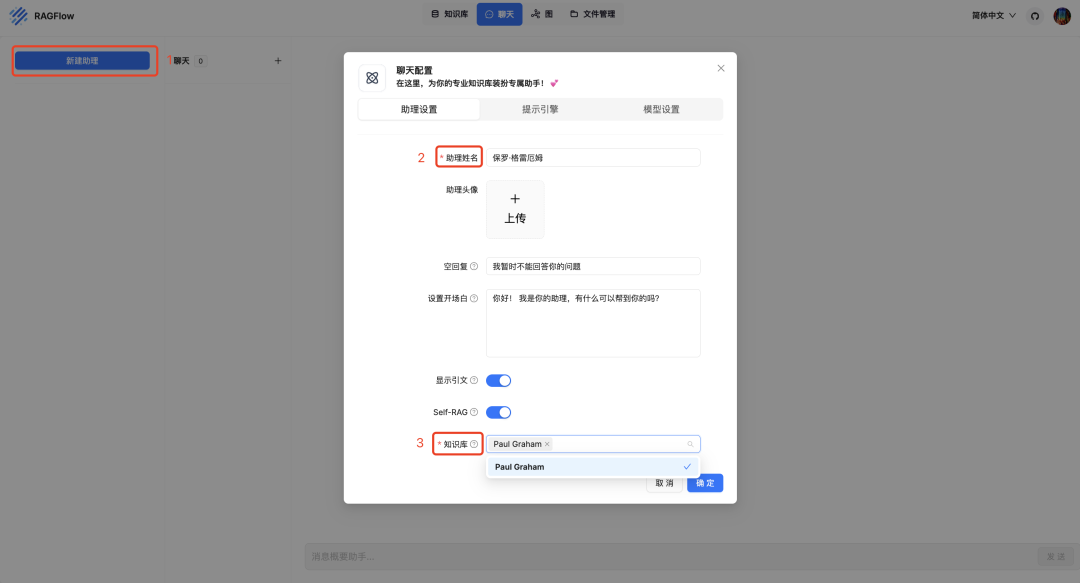Disable the Self-RAG switch
Image resolution: width=1080 pixels, height=583 pixels.
(x=498, y=412)
